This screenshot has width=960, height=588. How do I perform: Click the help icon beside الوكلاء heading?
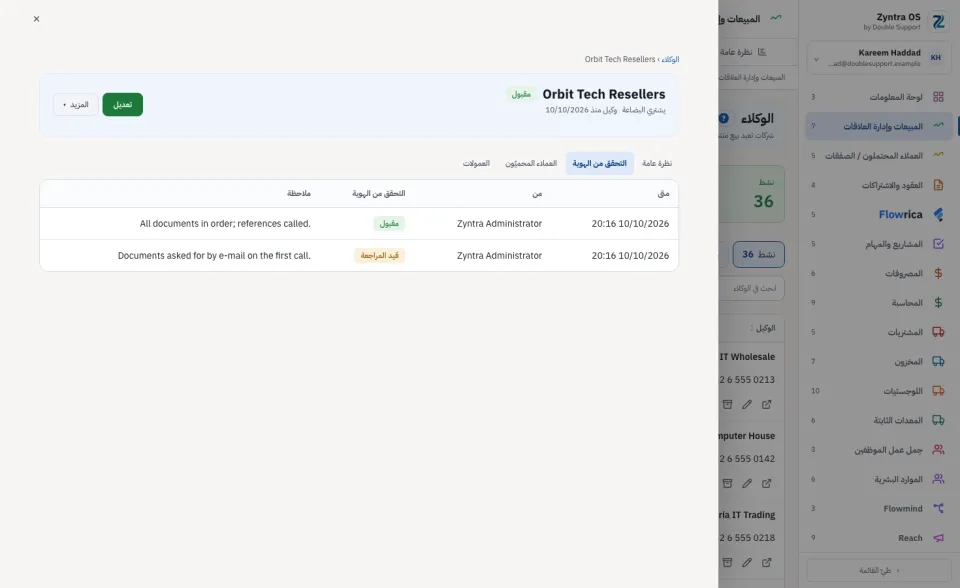pos(724,118)
